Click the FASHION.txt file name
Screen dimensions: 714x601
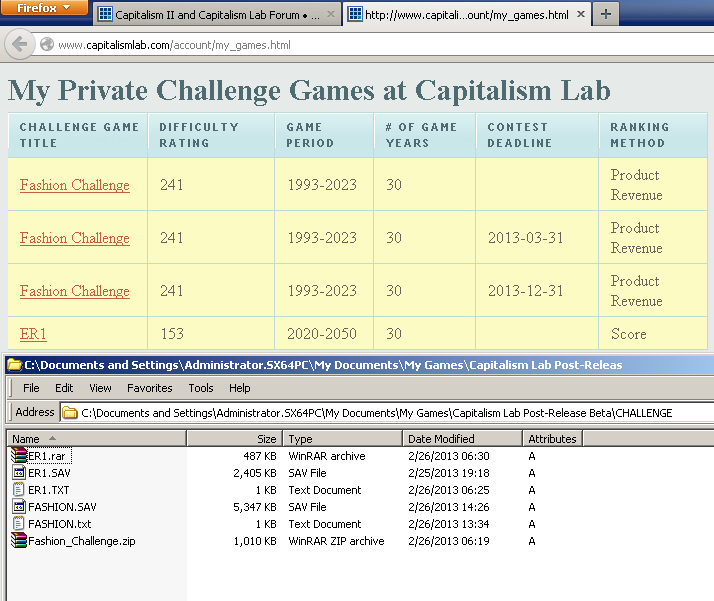(x=60, y=524)
